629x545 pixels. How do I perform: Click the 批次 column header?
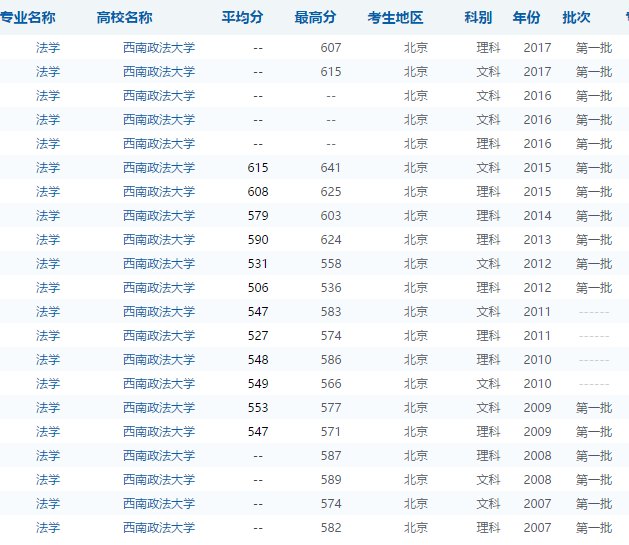coord(576,18)
